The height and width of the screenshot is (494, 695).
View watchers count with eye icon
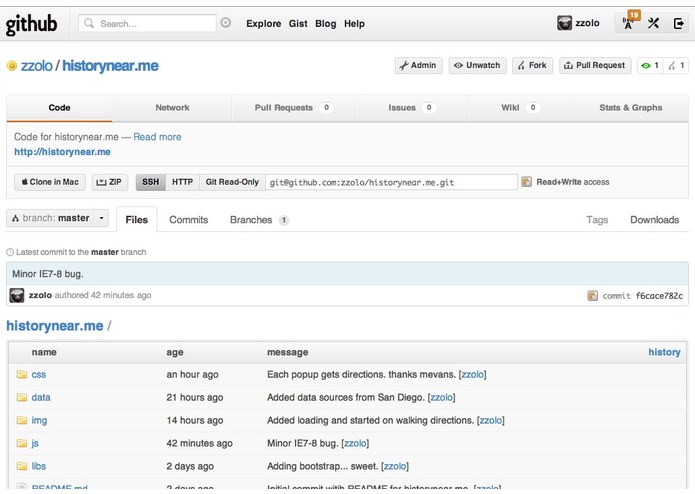(x=650, y=66)
